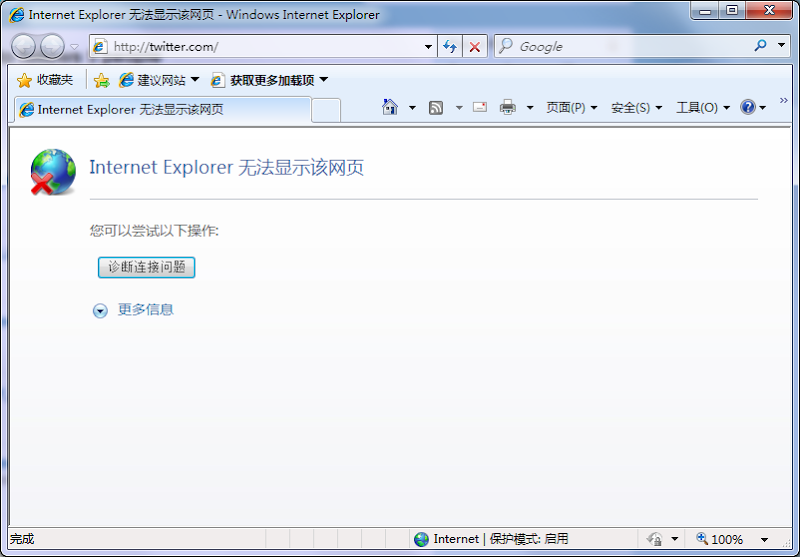
Task: Go back with the Back arrow button
Action: 23,47
